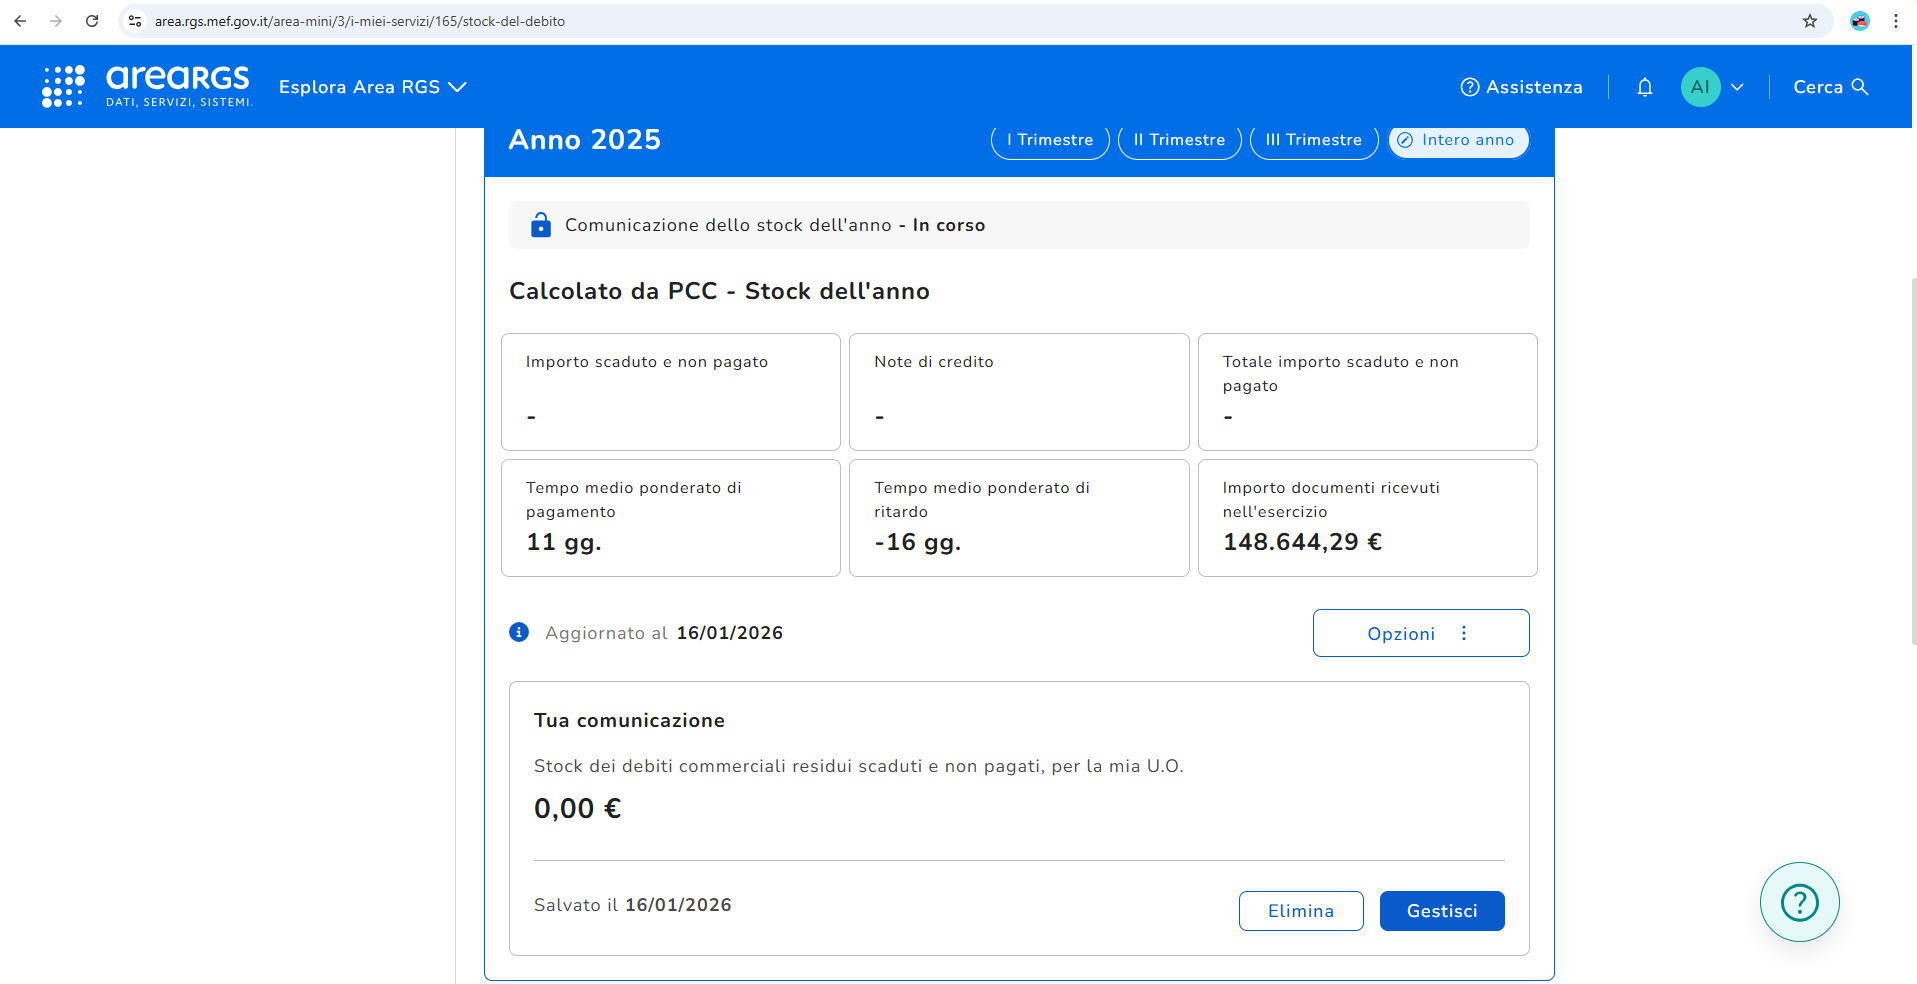Click the Elimina button
The height and width of the screenshot is (984, 1917).
[1300, 911]
